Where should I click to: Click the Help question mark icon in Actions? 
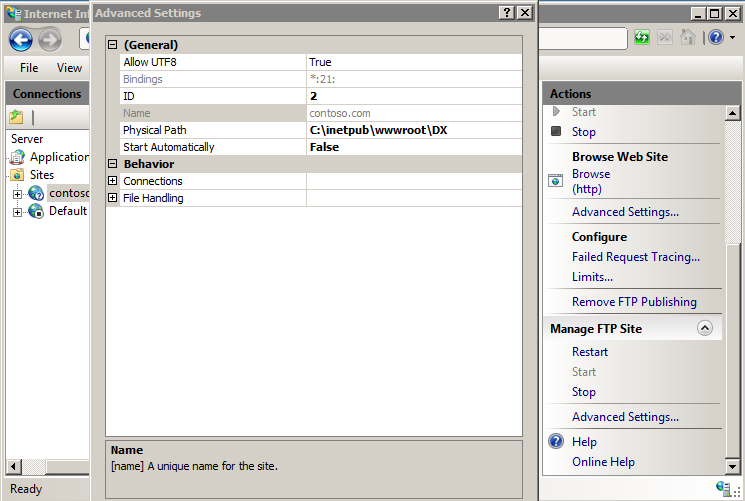[556, 441]
